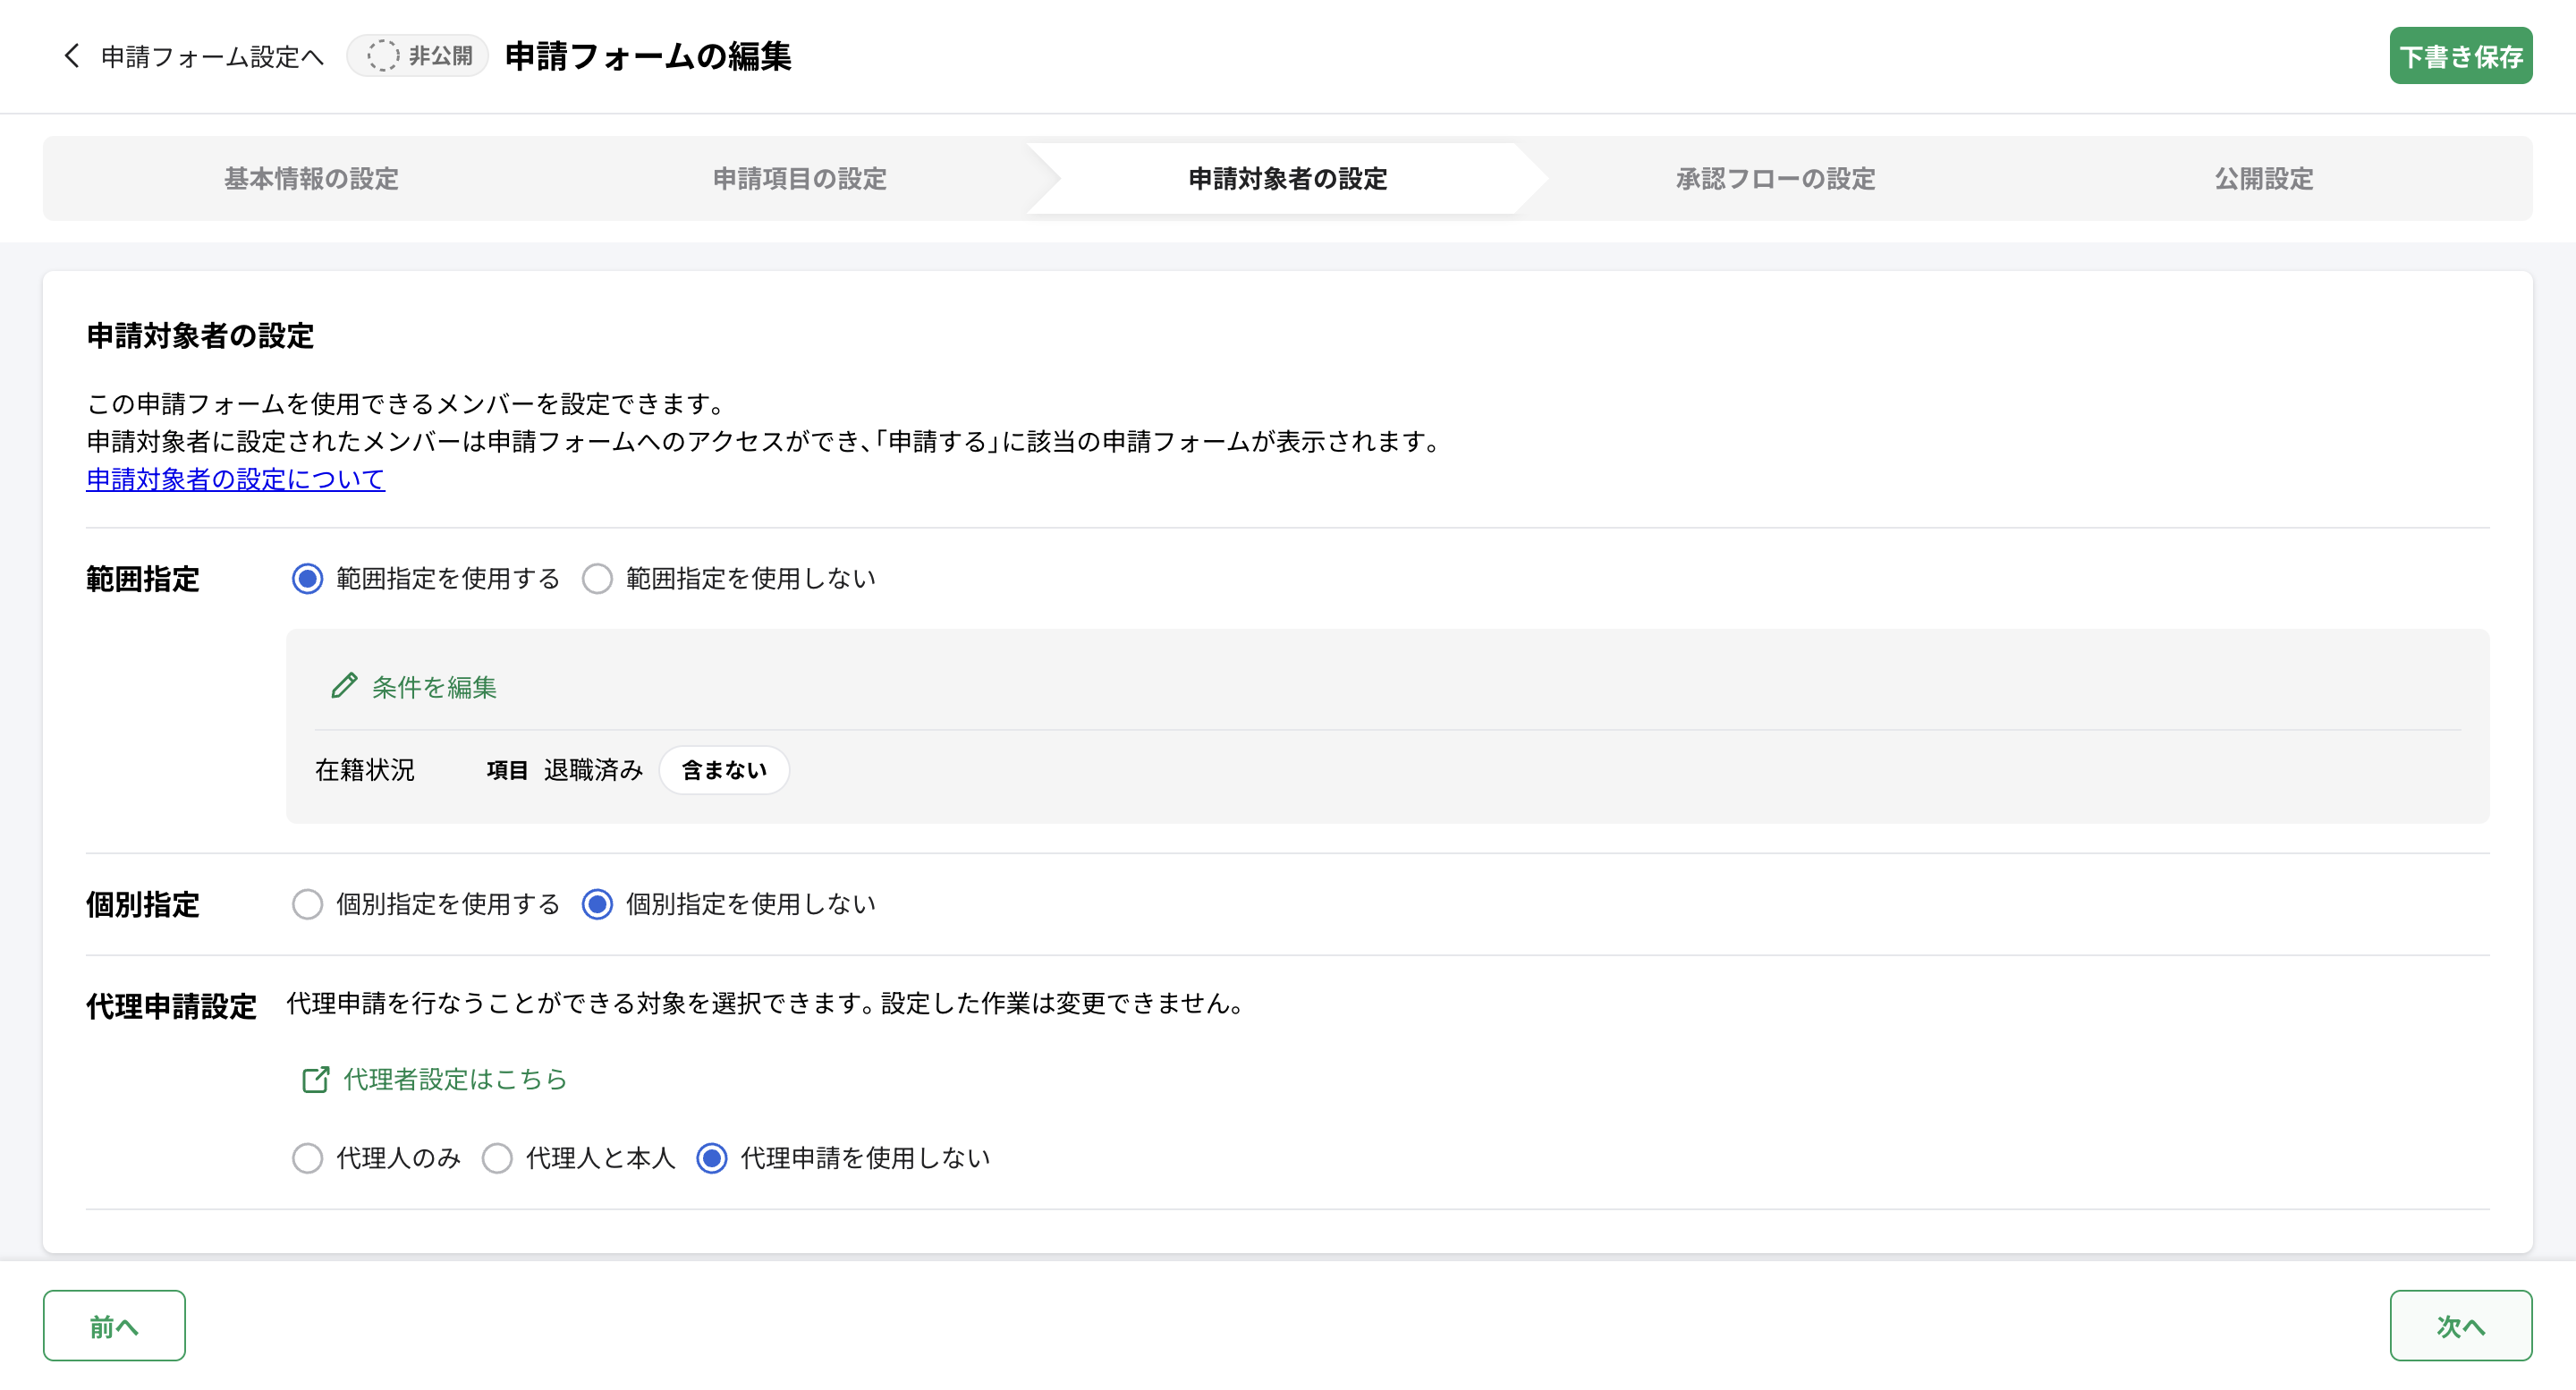Open 承認フローの設定 step tab

(x=1775, y=179)
